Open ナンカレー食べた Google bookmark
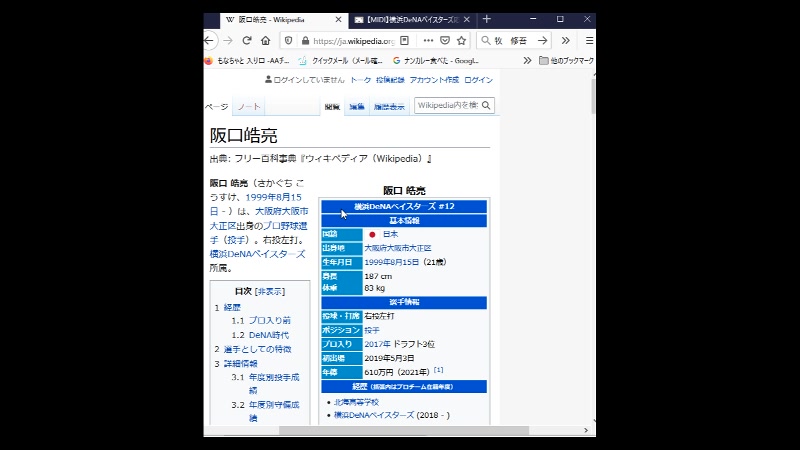Viewport: 800px width, 450px height. [x=435, y=60]
